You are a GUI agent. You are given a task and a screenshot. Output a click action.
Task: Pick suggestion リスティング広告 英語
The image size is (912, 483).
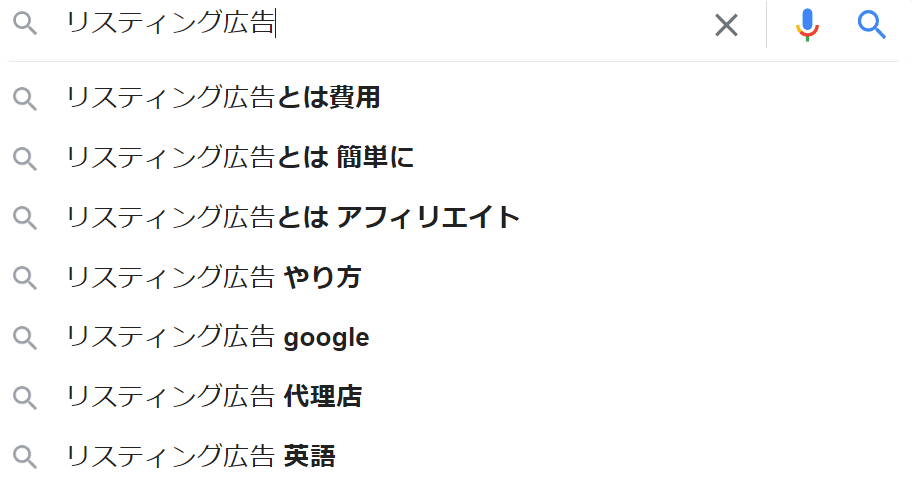(200, 457)
